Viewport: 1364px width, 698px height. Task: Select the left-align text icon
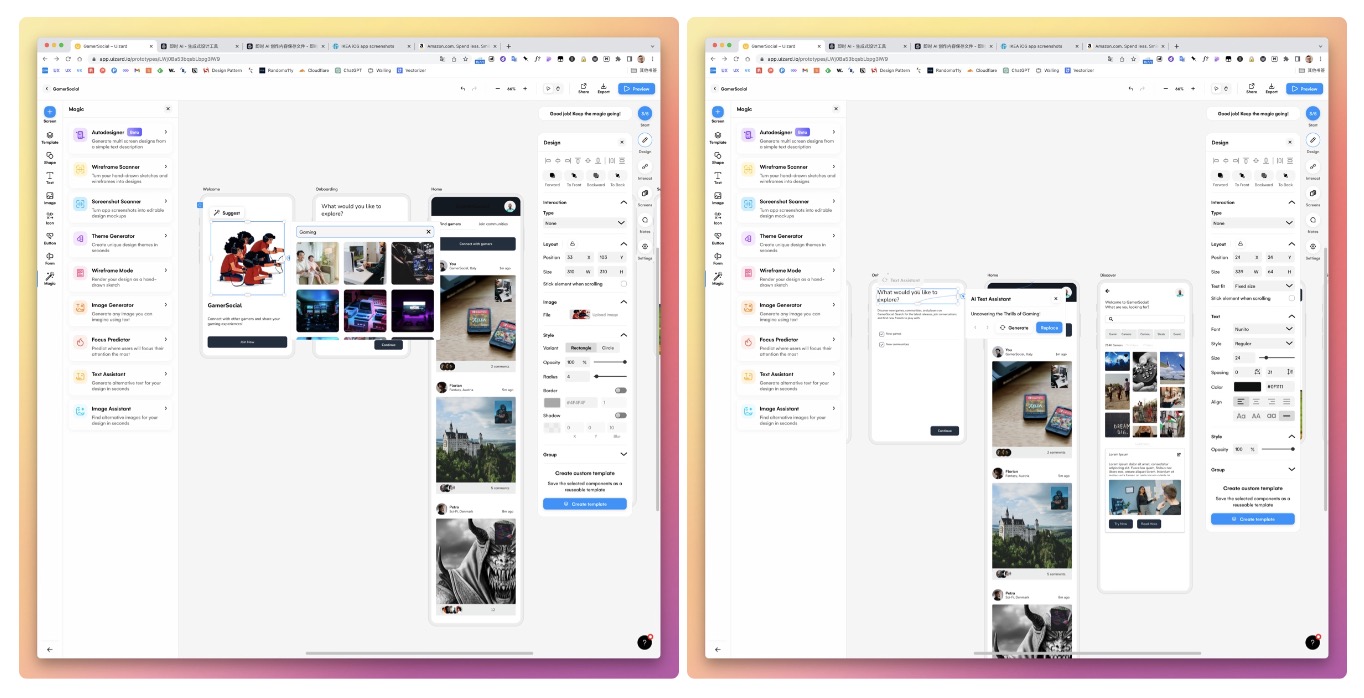pos(1241,402)
